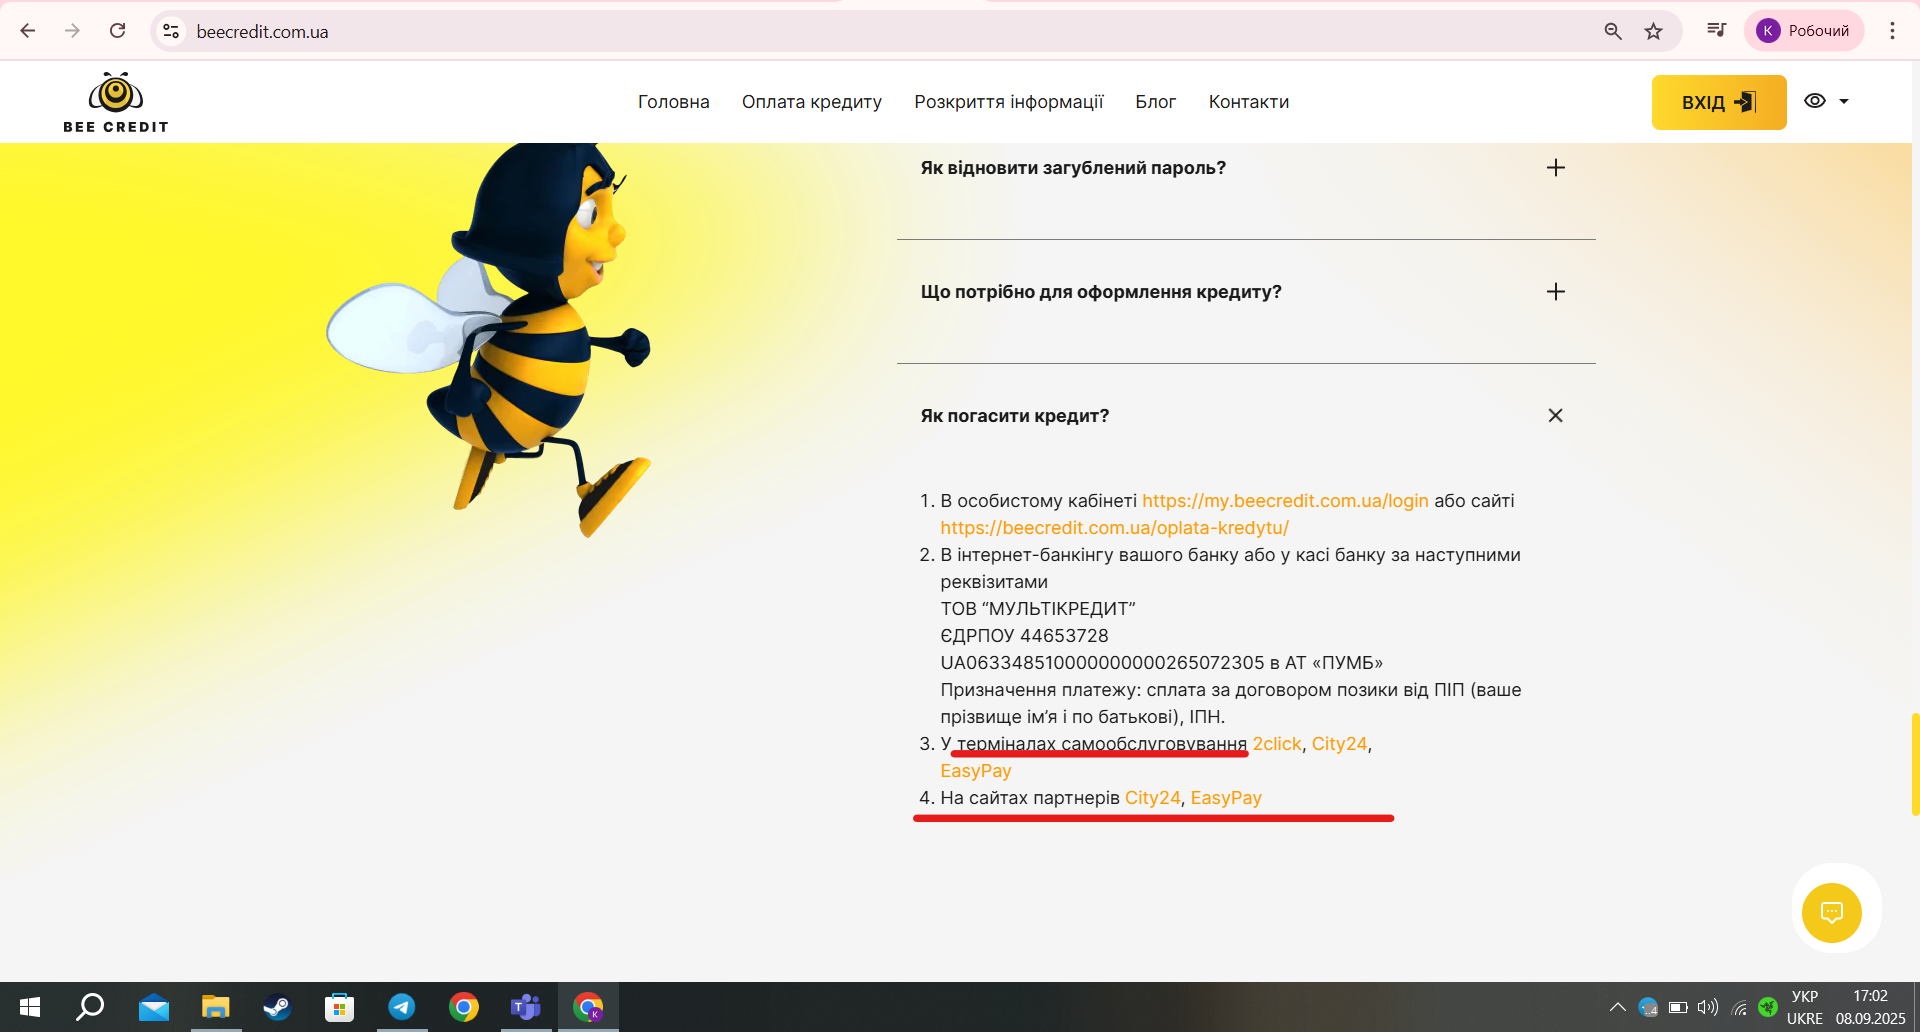
Task: Click question 'Як відновити загублений пароль?' text
Action: point(1073,168)
